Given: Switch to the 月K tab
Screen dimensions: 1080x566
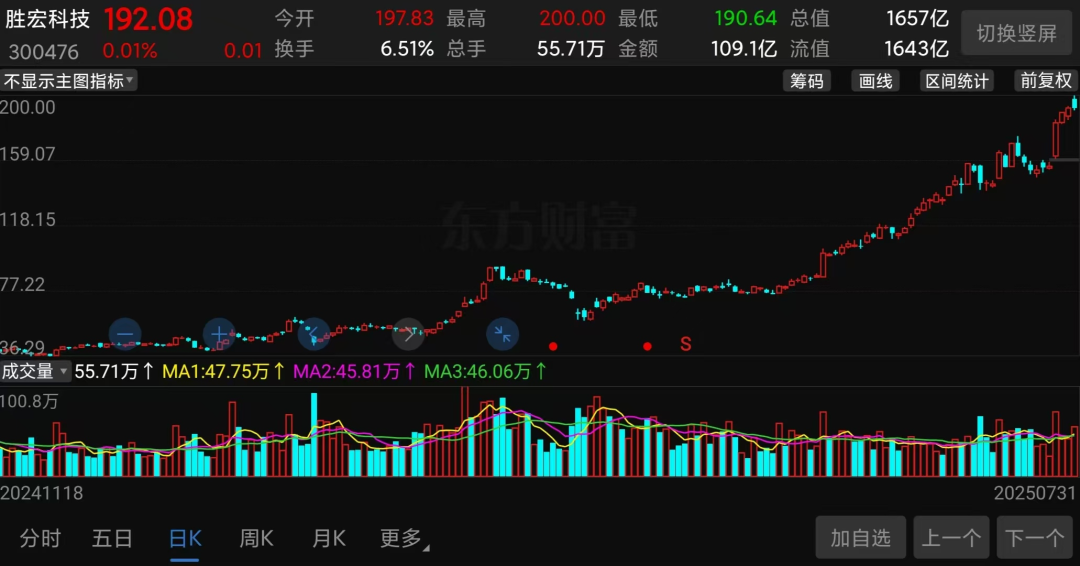Looking at the screenshot, I should click(329, 538).
